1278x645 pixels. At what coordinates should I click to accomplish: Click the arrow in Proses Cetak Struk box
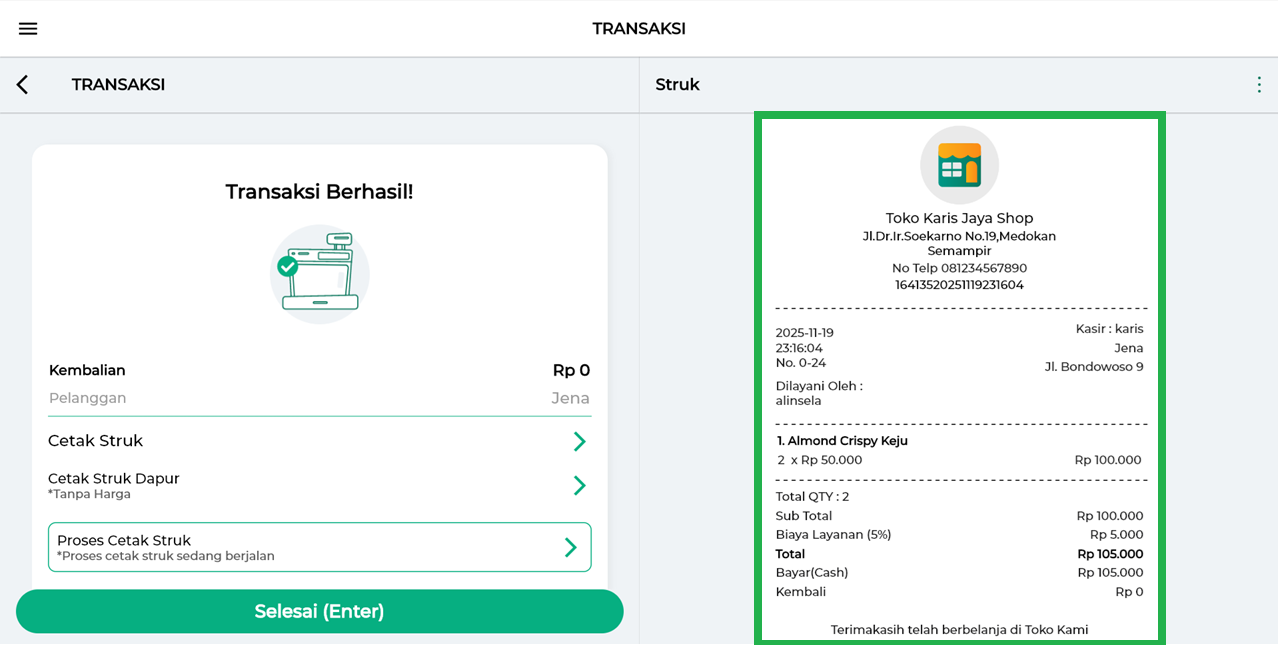point(570,547)
